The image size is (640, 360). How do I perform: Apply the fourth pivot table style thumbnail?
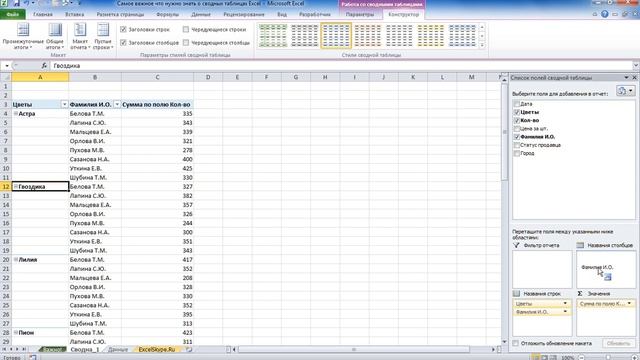point(367,36)
